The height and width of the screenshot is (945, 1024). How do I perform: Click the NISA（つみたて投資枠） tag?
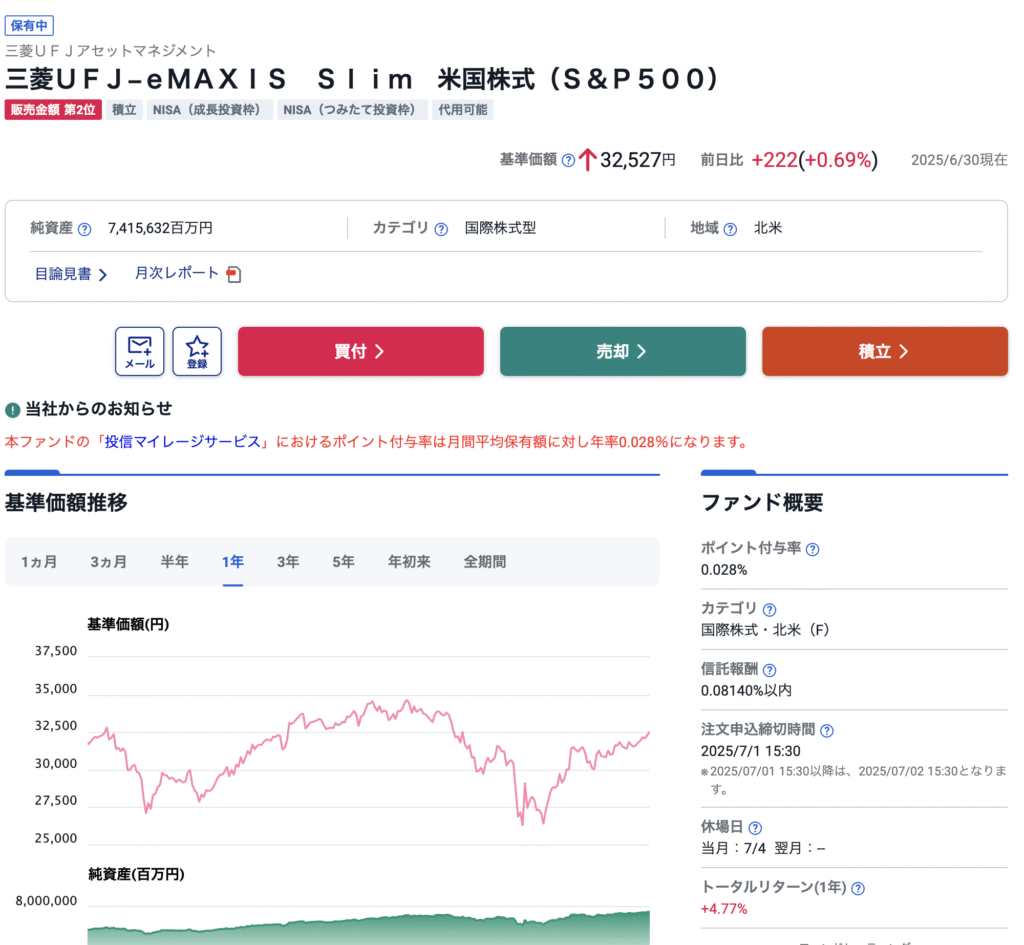tap(353, 110)
